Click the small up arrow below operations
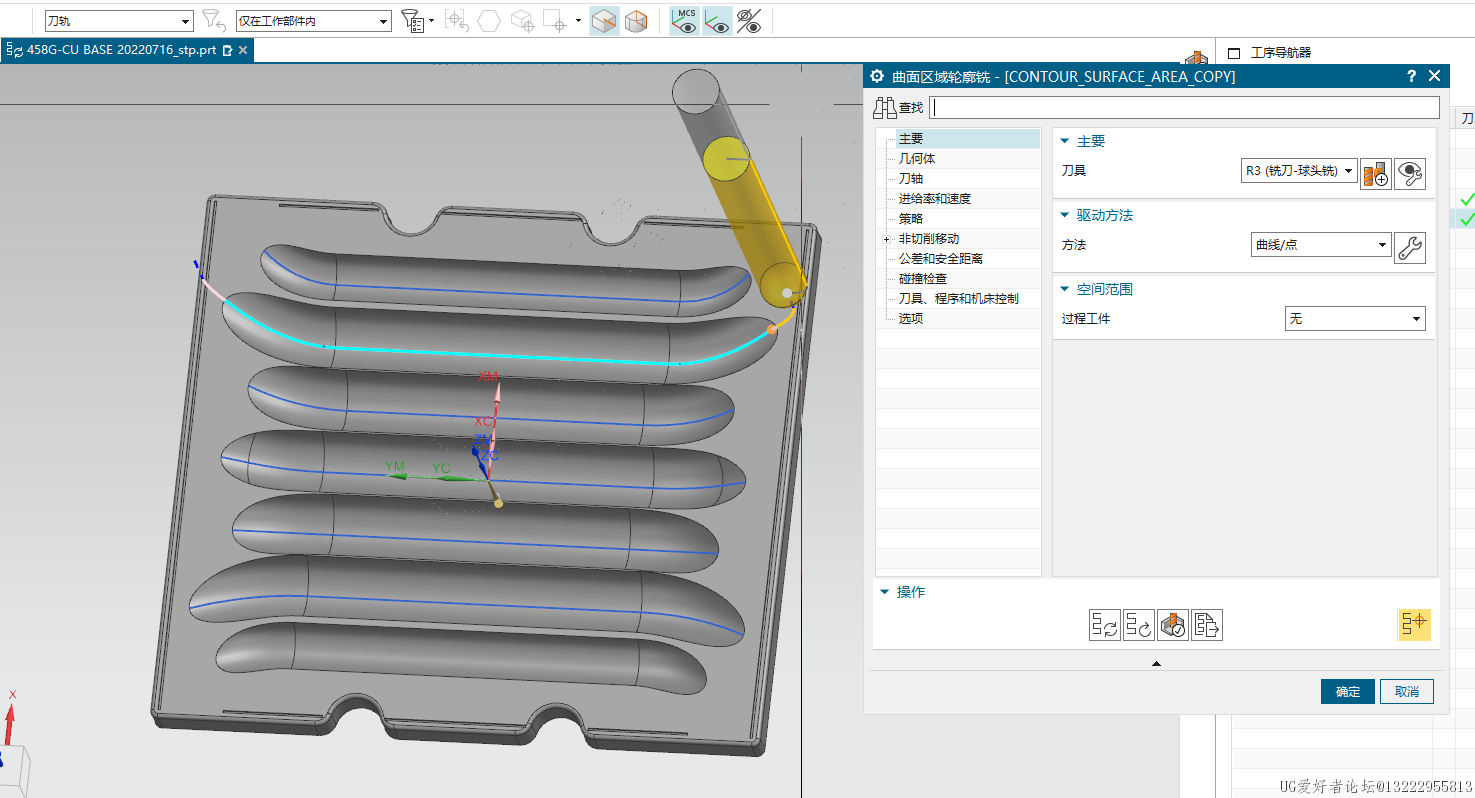 coord(1157,663)
